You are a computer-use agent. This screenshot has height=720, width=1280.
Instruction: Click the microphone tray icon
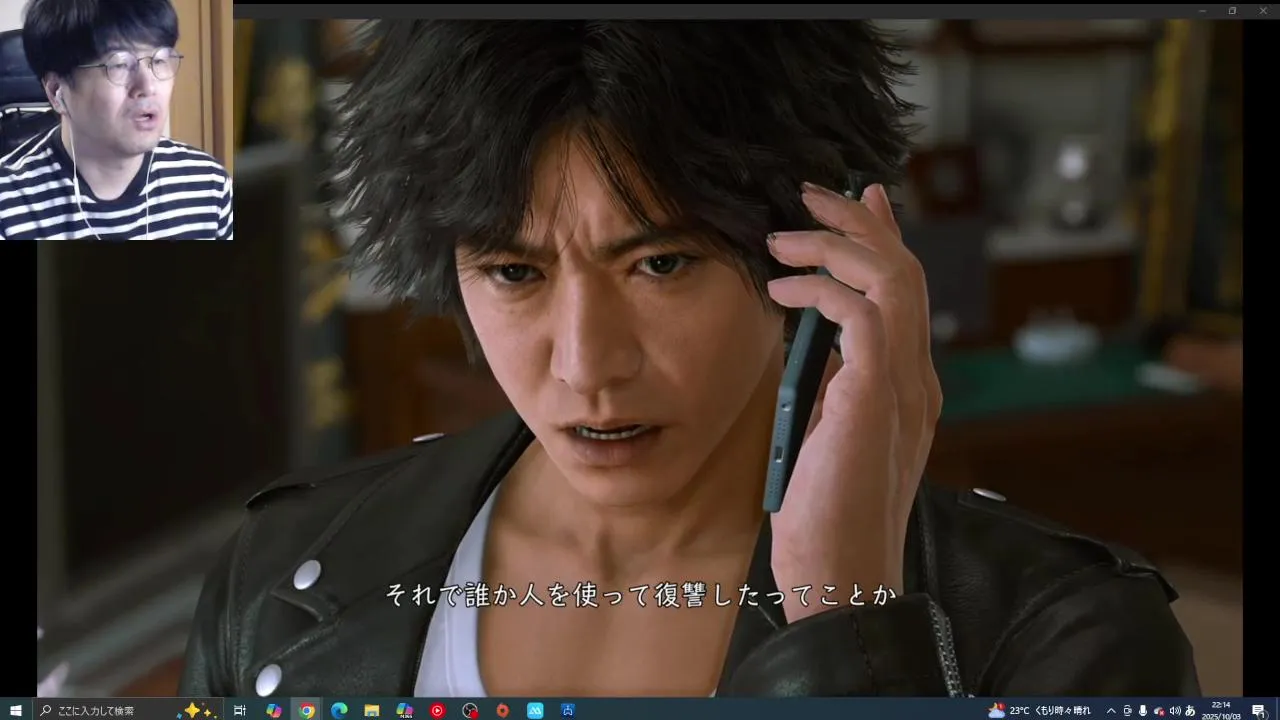[x=1143, y=710]
